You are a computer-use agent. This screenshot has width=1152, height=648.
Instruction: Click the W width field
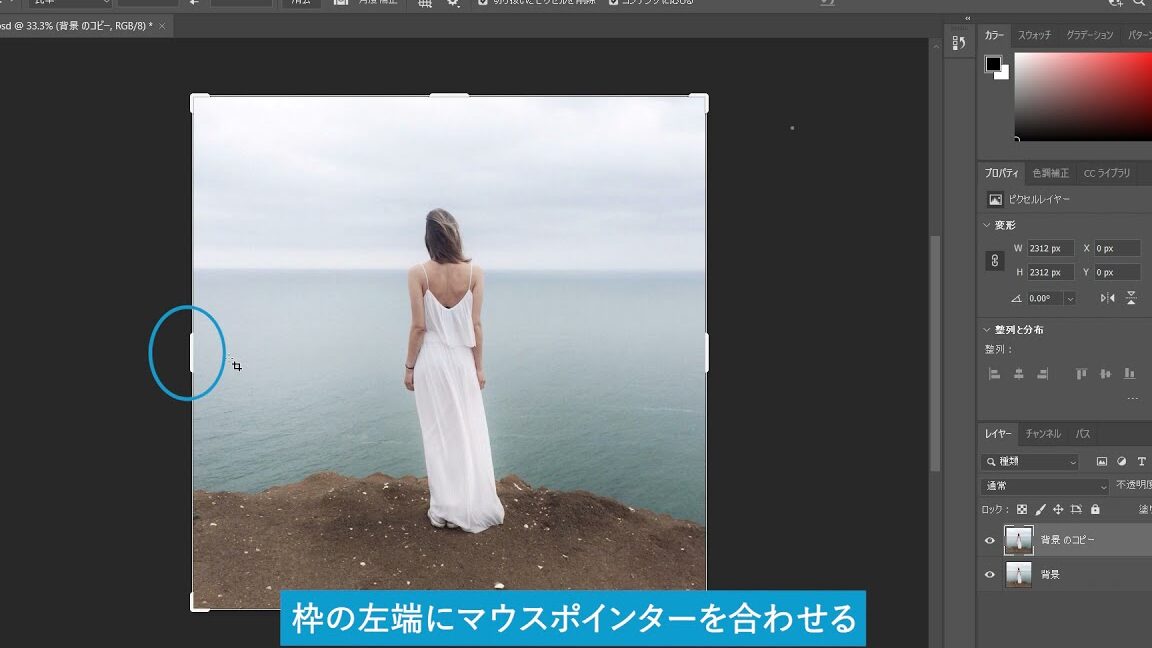[1051, 248]
